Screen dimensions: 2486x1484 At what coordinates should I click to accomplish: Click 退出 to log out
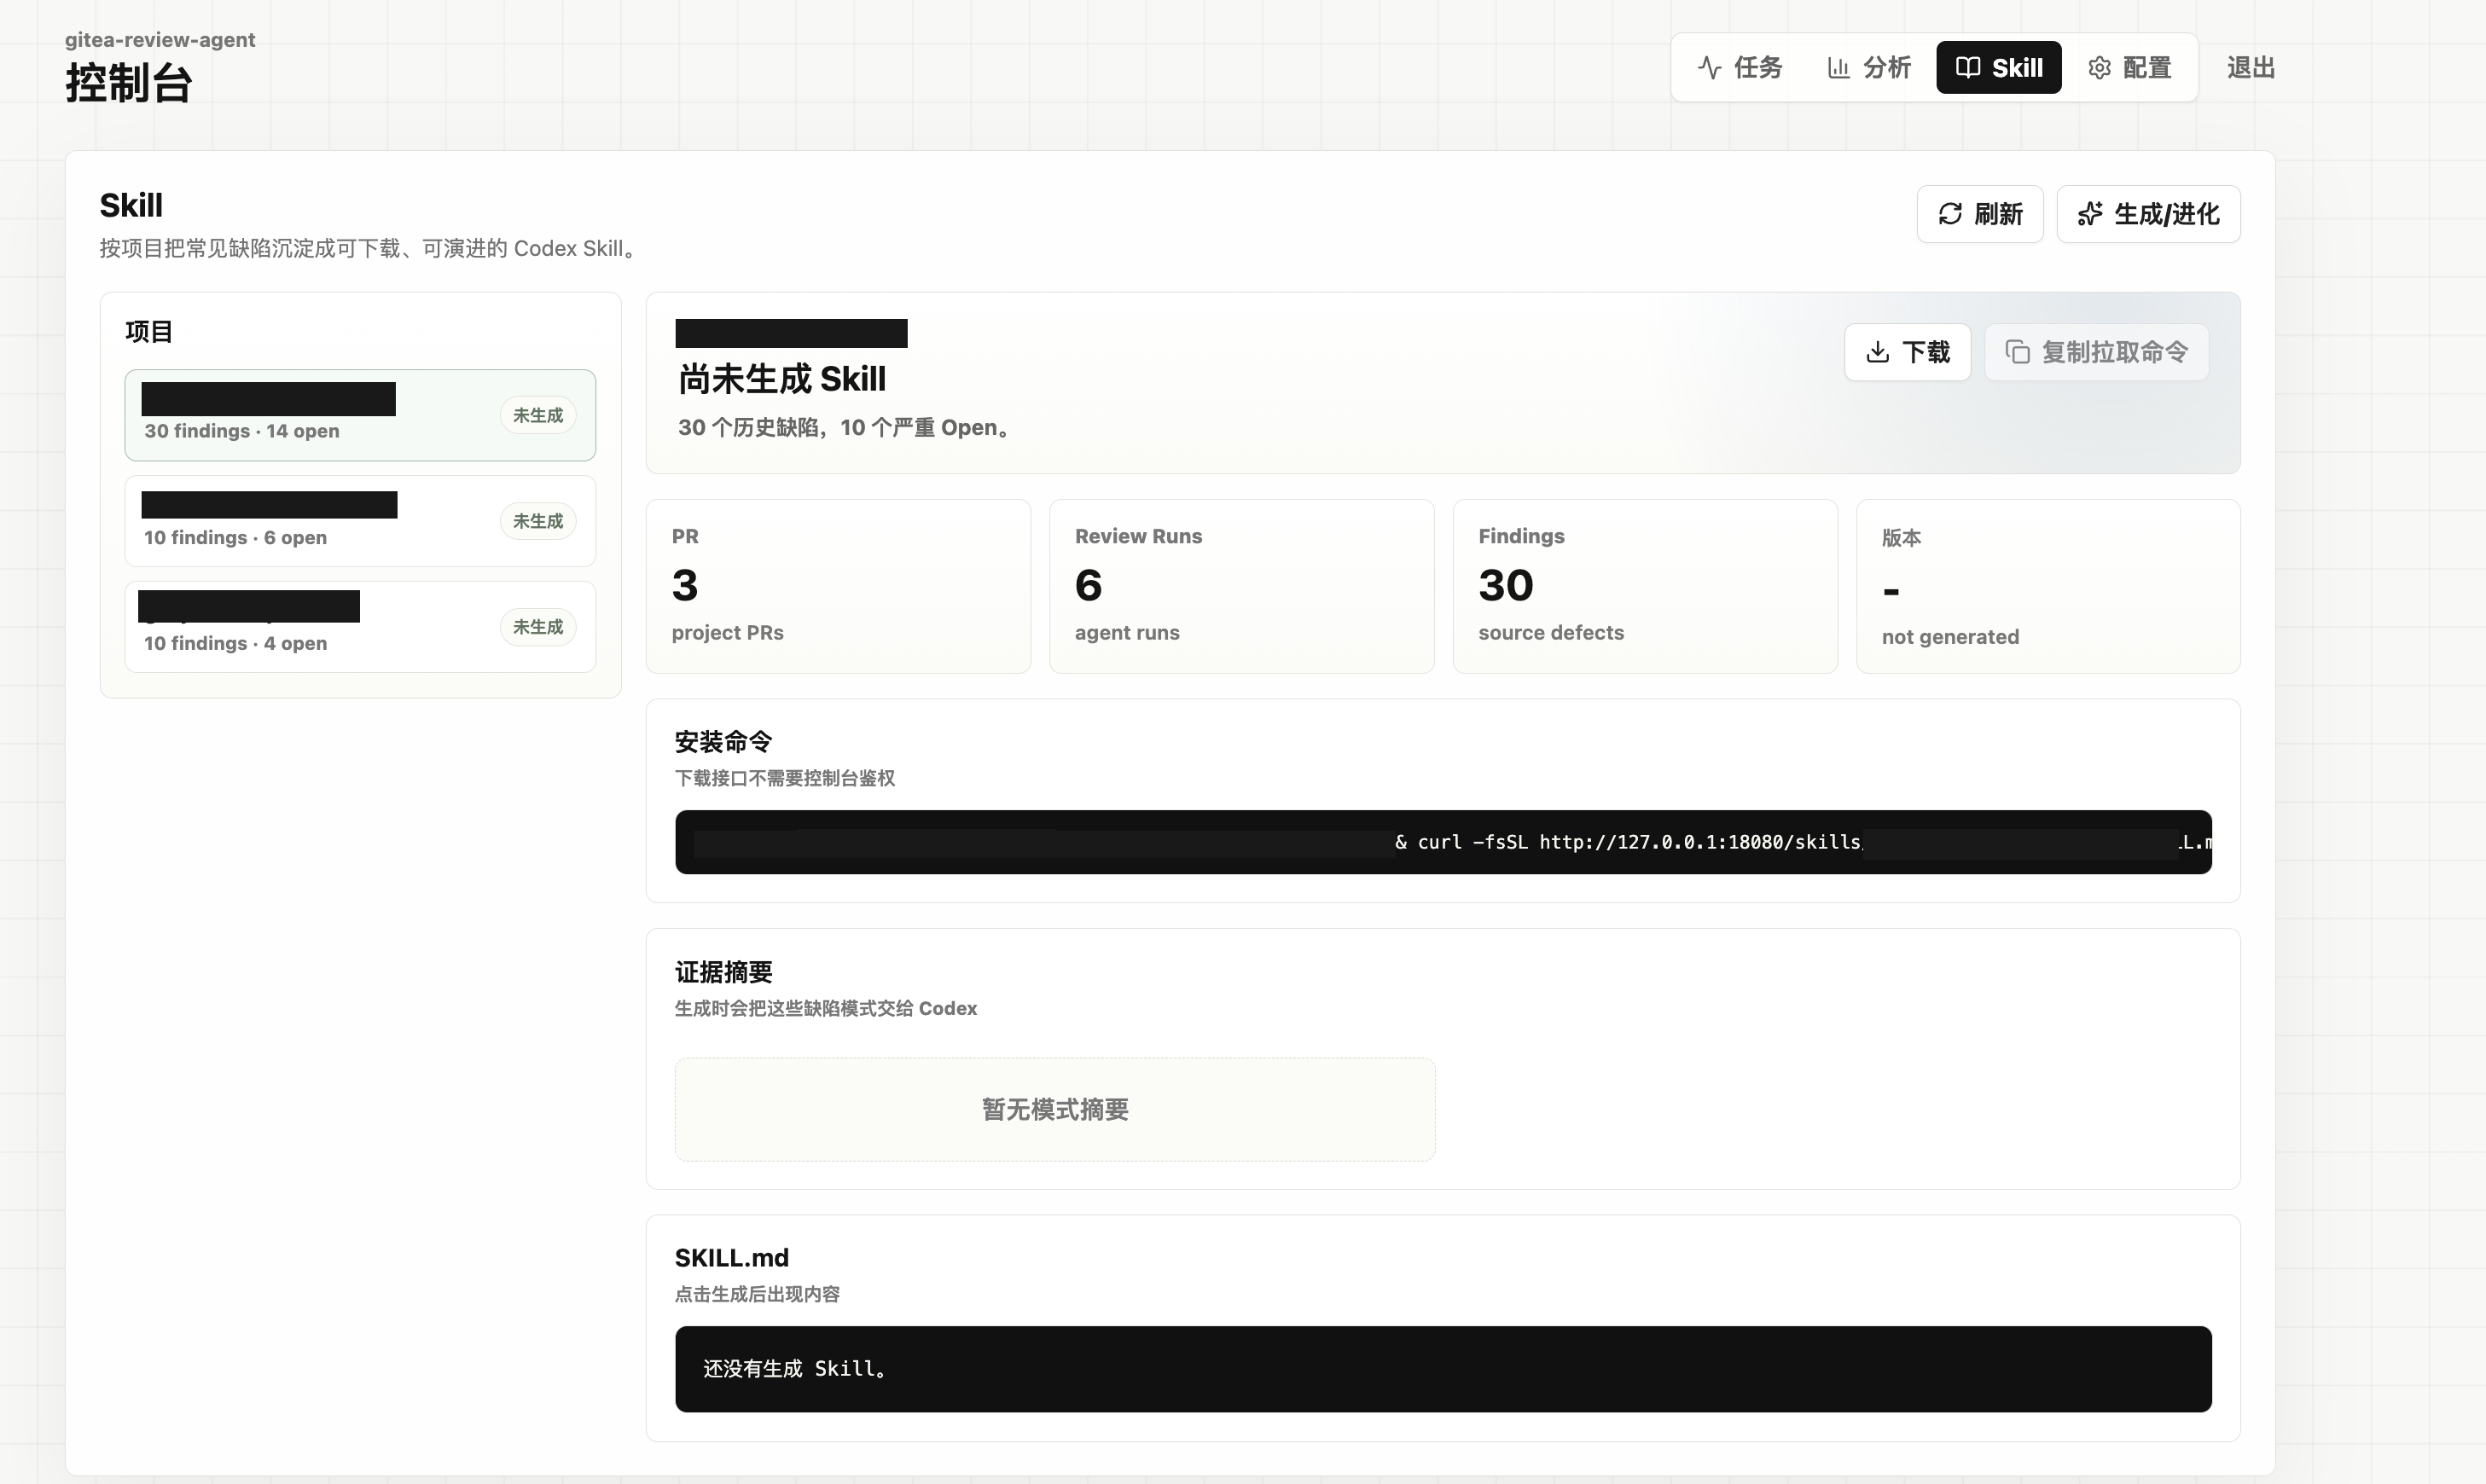tap(2251, 67)
